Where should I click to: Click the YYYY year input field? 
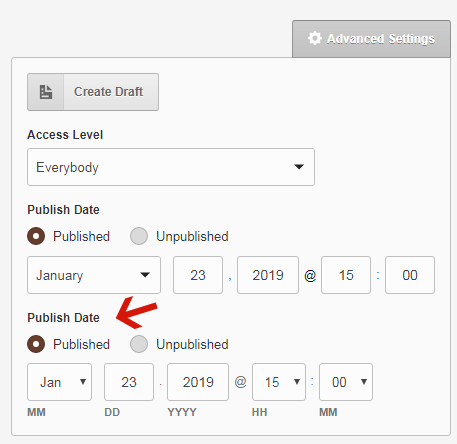coord(198,382)
